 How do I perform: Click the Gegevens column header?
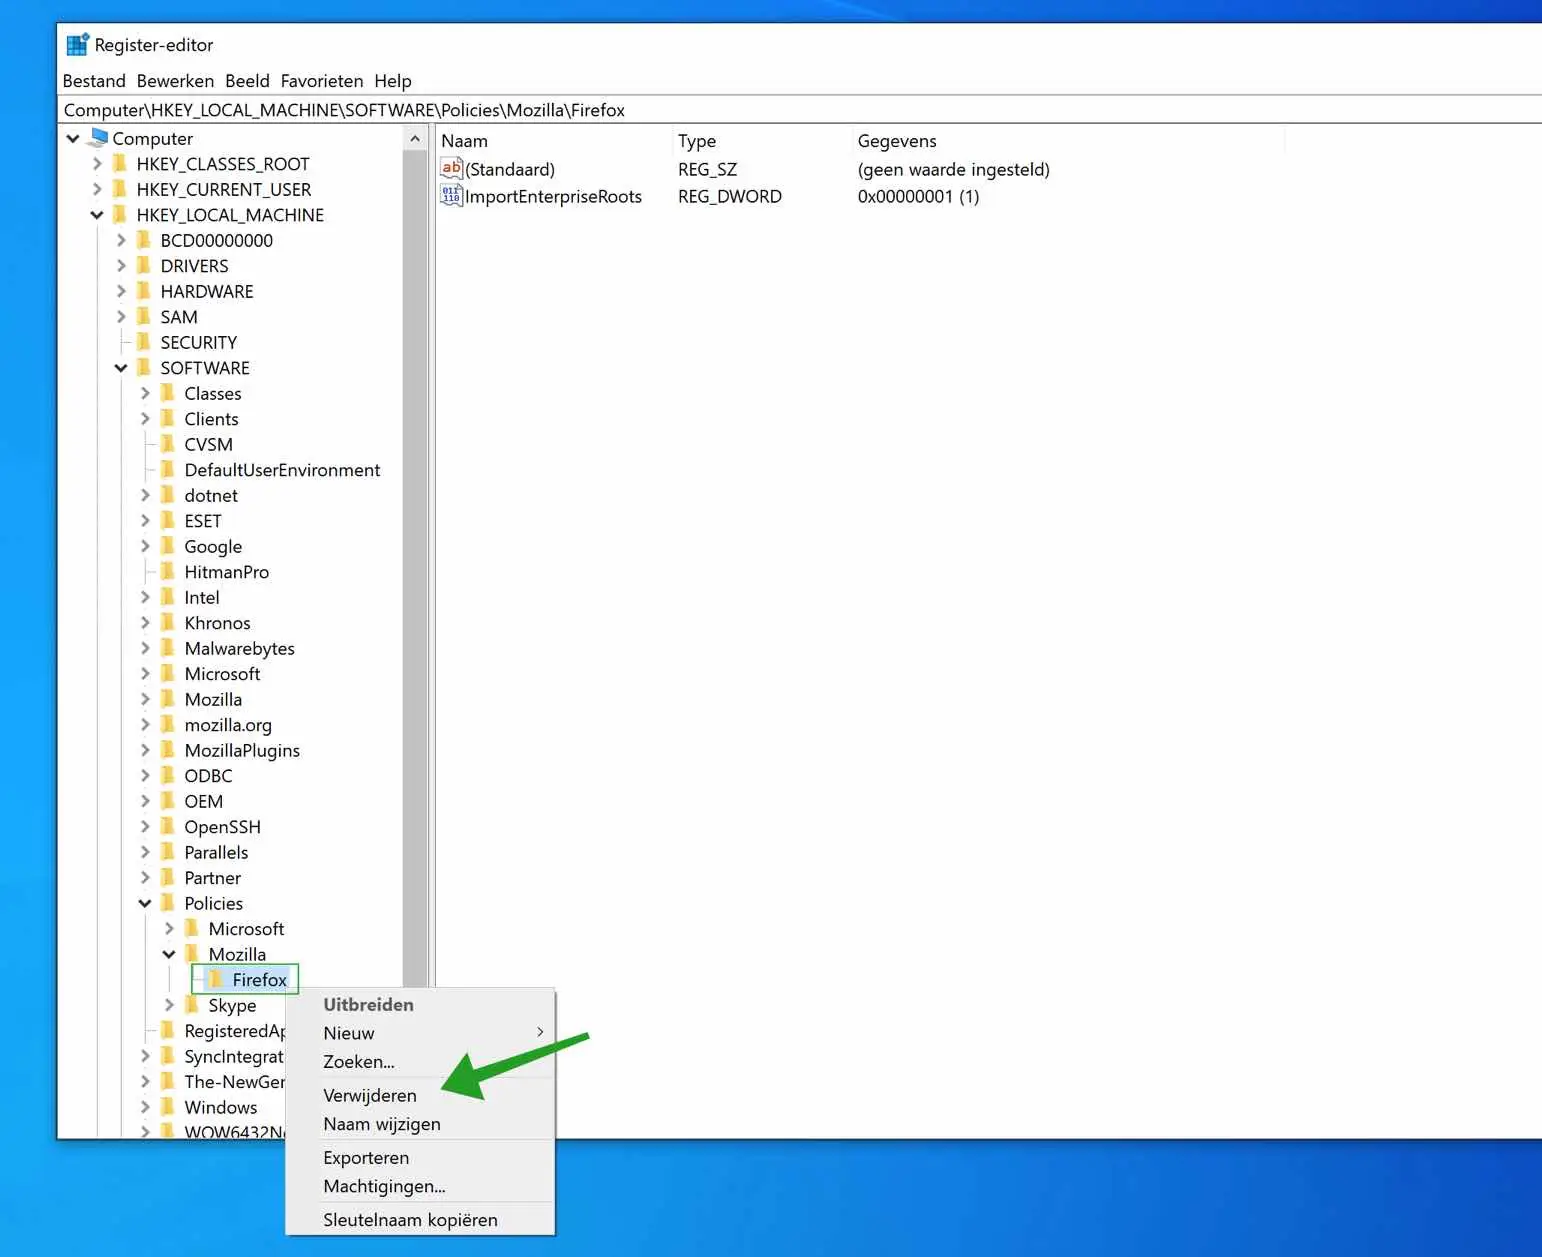(x=1068, y=141)
